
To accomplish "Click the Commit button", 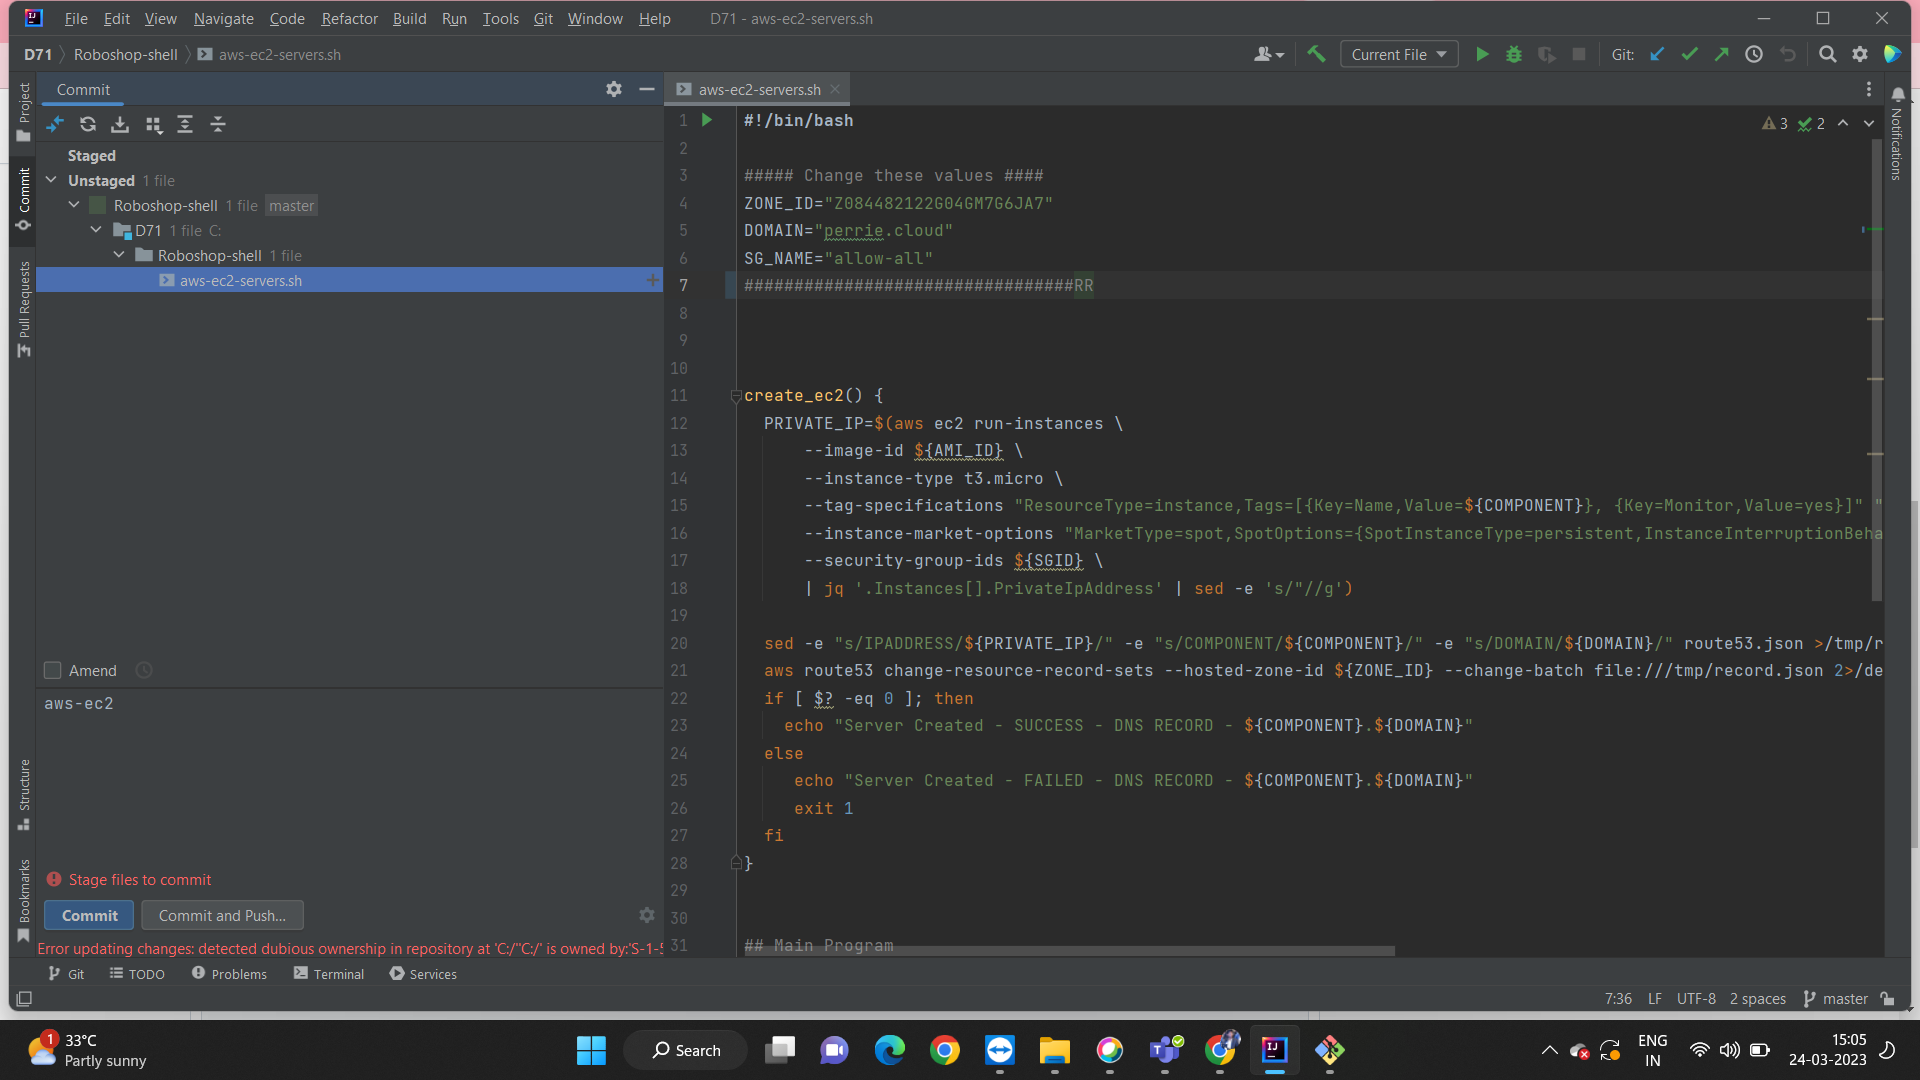I will tap(90, 915).
